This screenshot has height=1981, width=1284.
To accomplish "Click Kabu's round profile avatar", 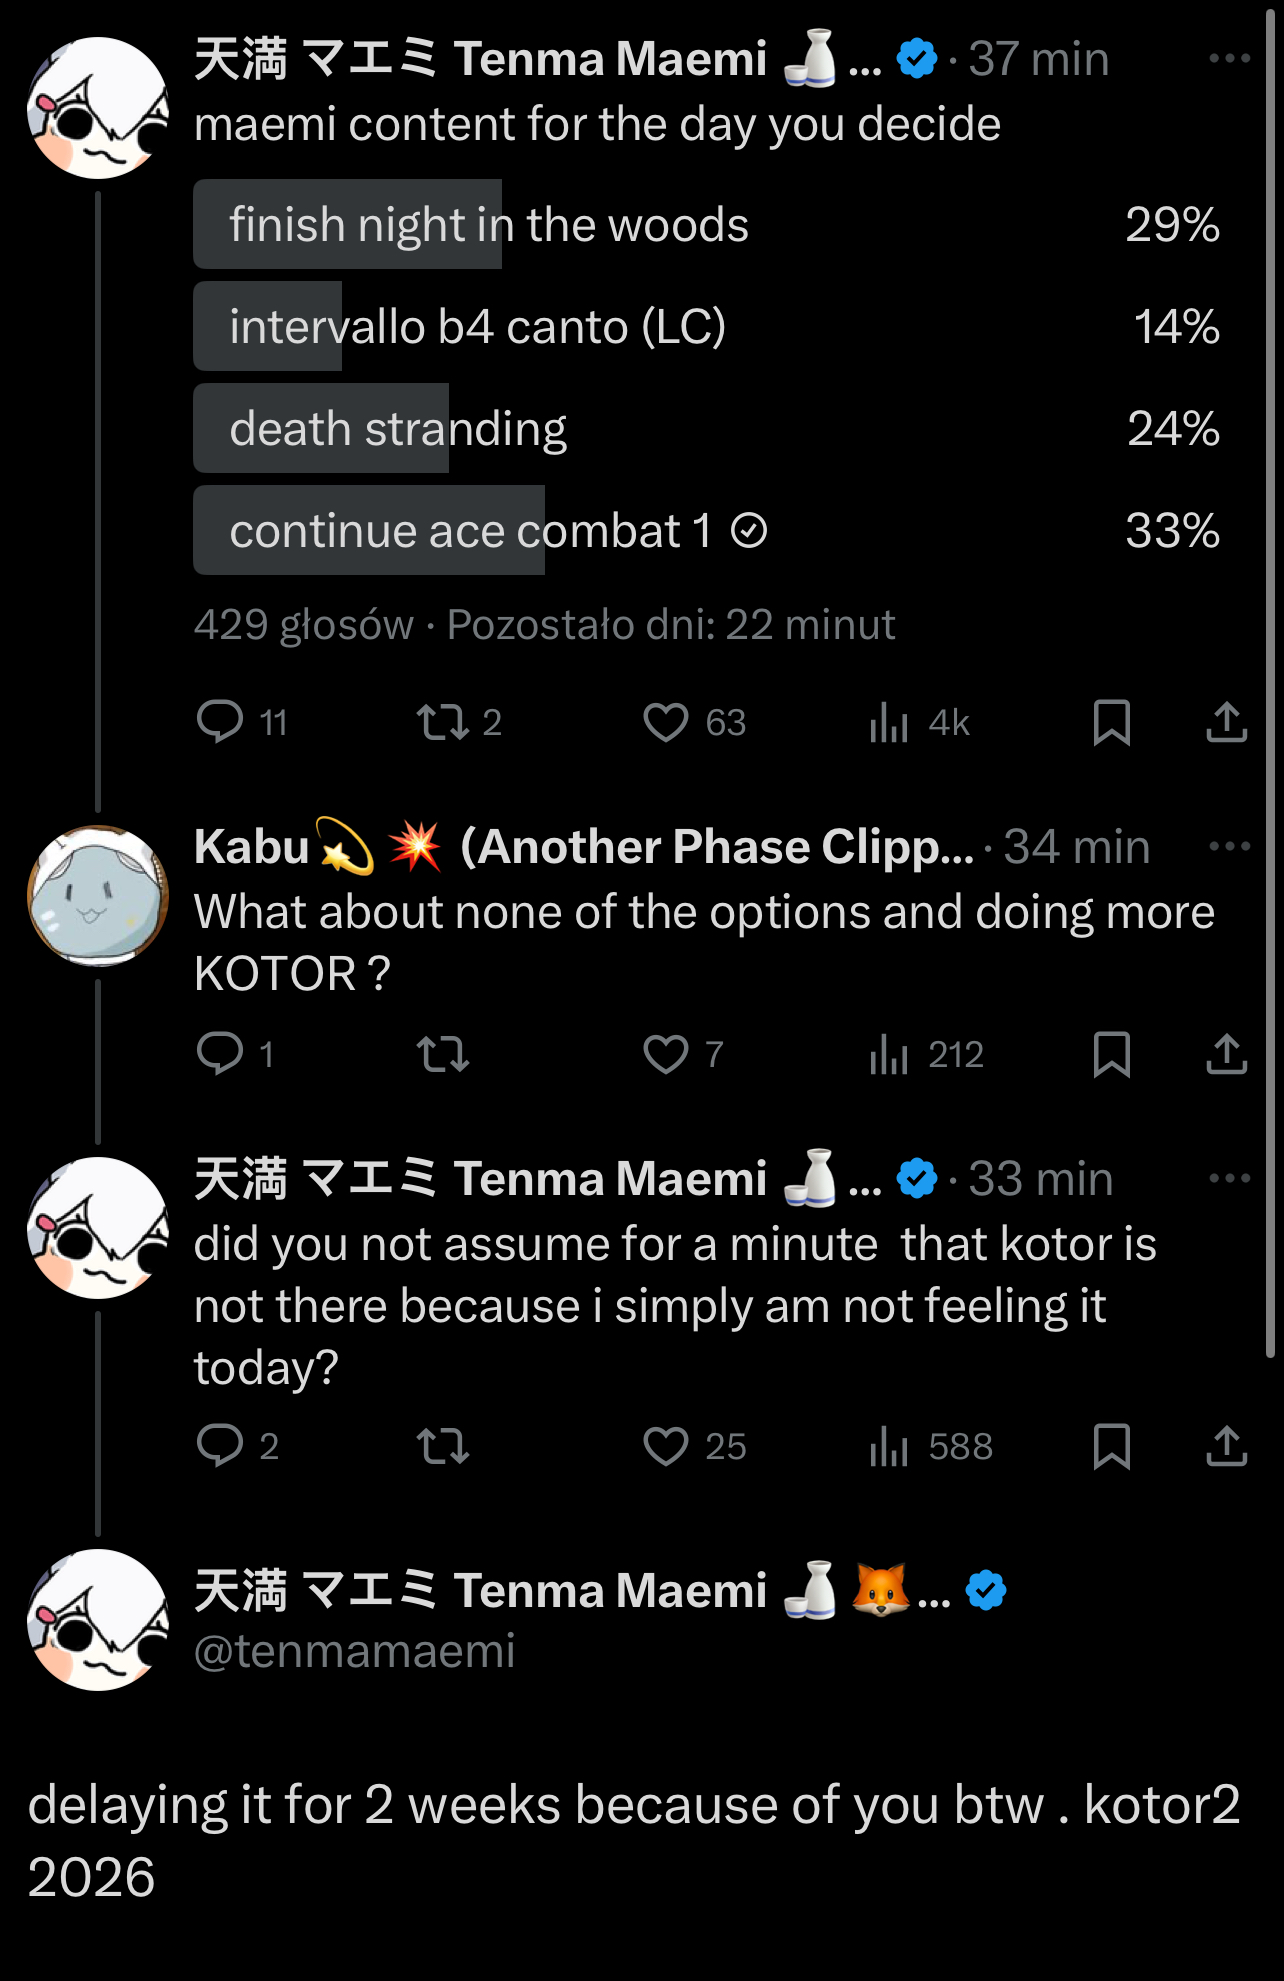I will pyautogui.click(x=98, y=896).
